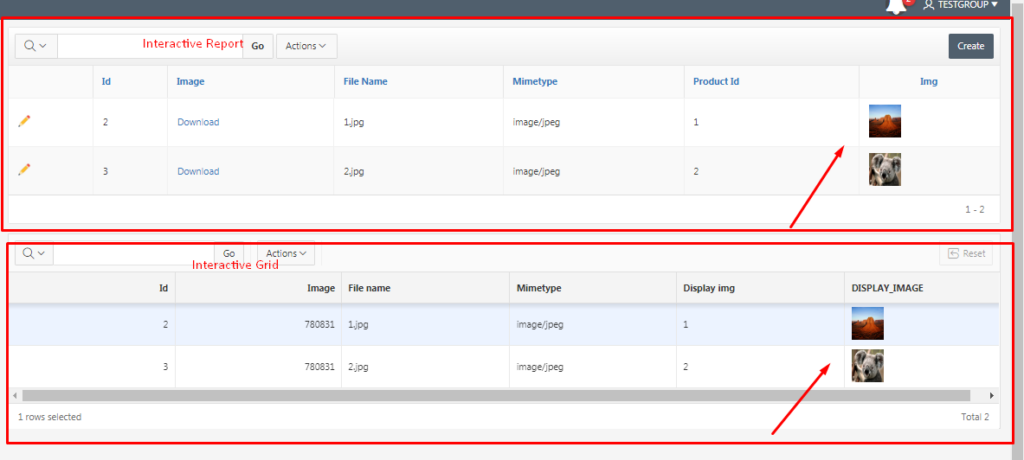Click the notification bell icon

tap(897, 6)
